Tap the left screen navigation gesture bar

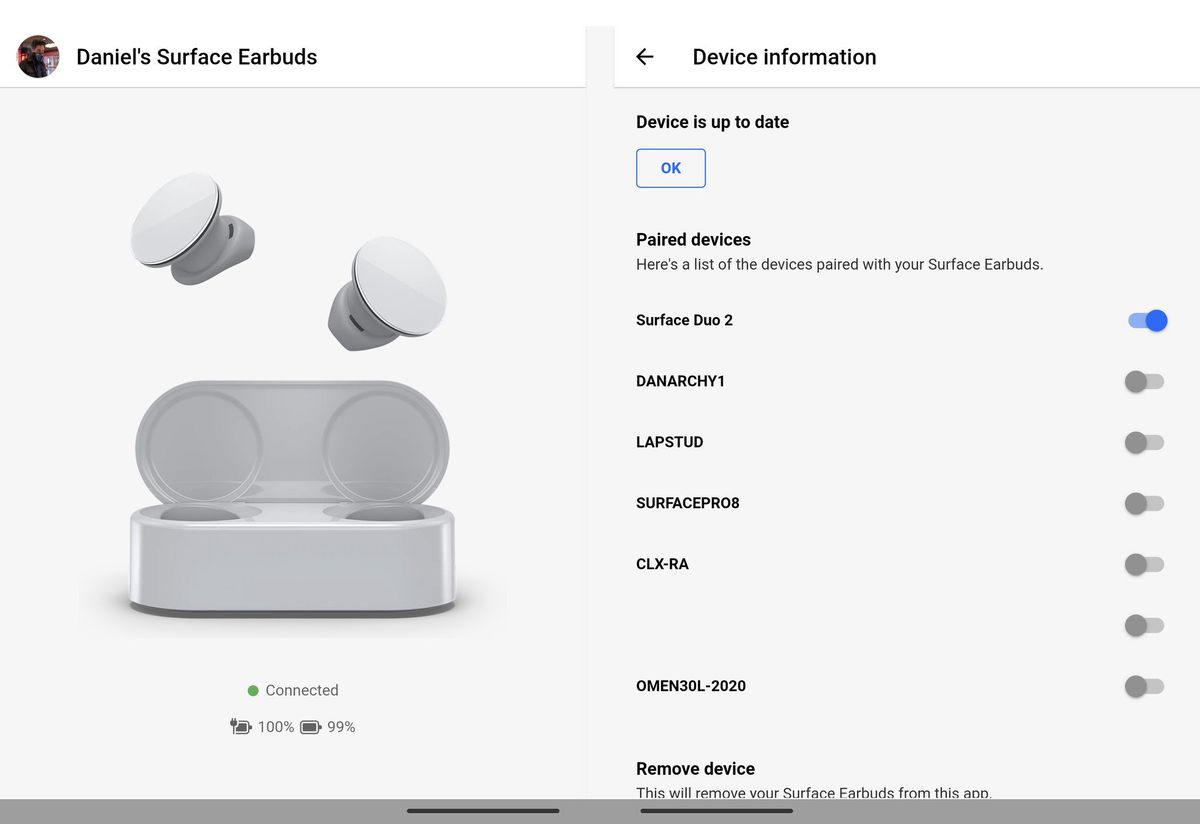[x=483, y=811]
